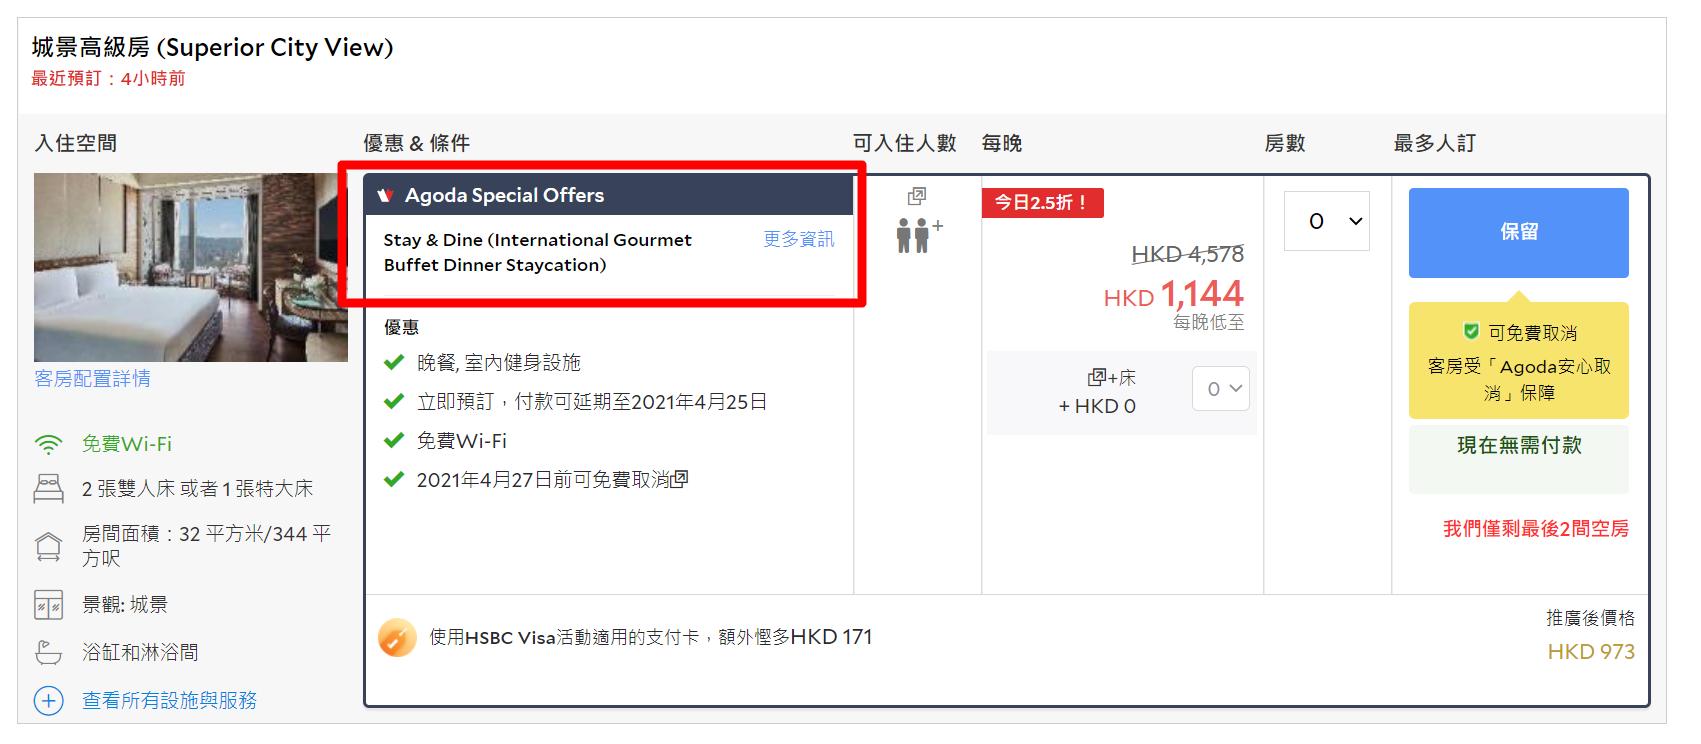Viewport: 1701px width, 744px height.
Task: Click the city view window icon
Action: [48, 605]
